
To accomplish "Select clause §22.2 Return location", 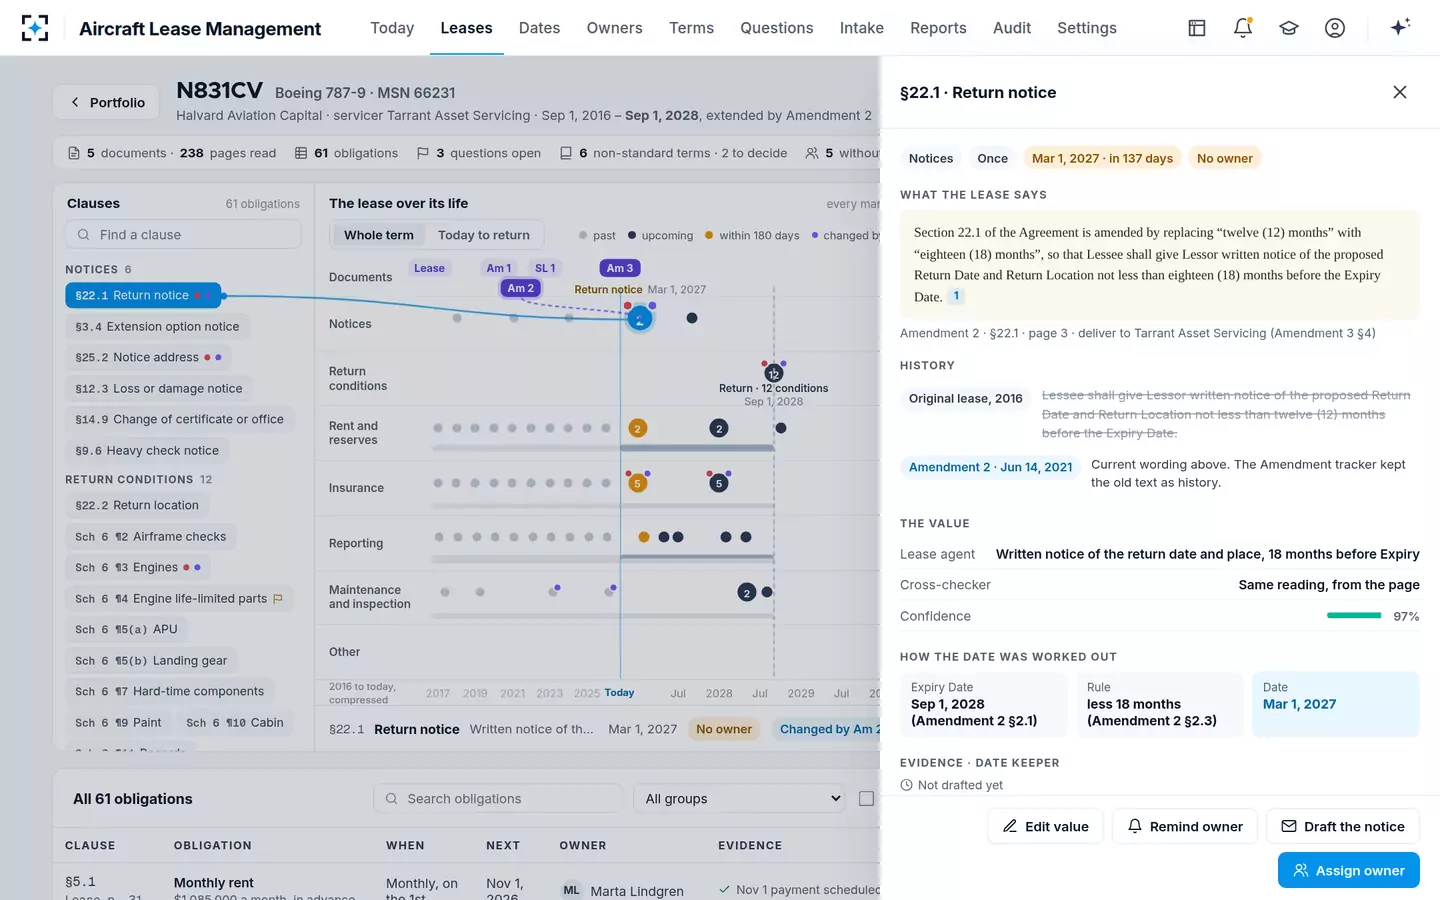I will (137, 505).
